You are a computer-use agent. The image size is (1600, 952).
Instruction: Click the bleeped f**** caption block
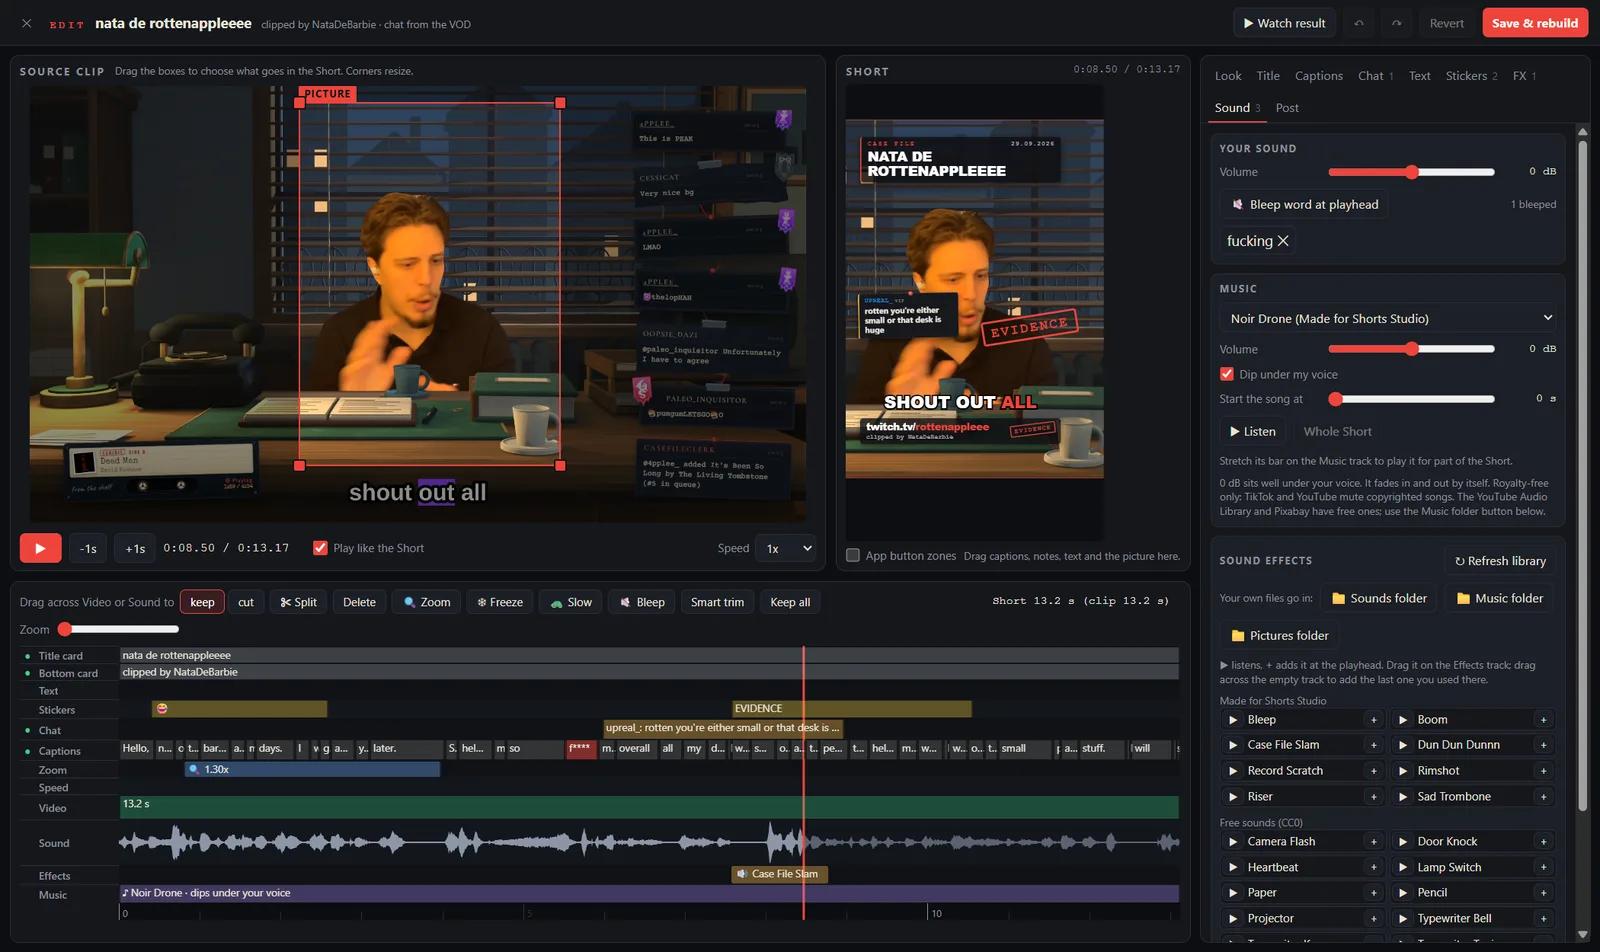point(581,748)
